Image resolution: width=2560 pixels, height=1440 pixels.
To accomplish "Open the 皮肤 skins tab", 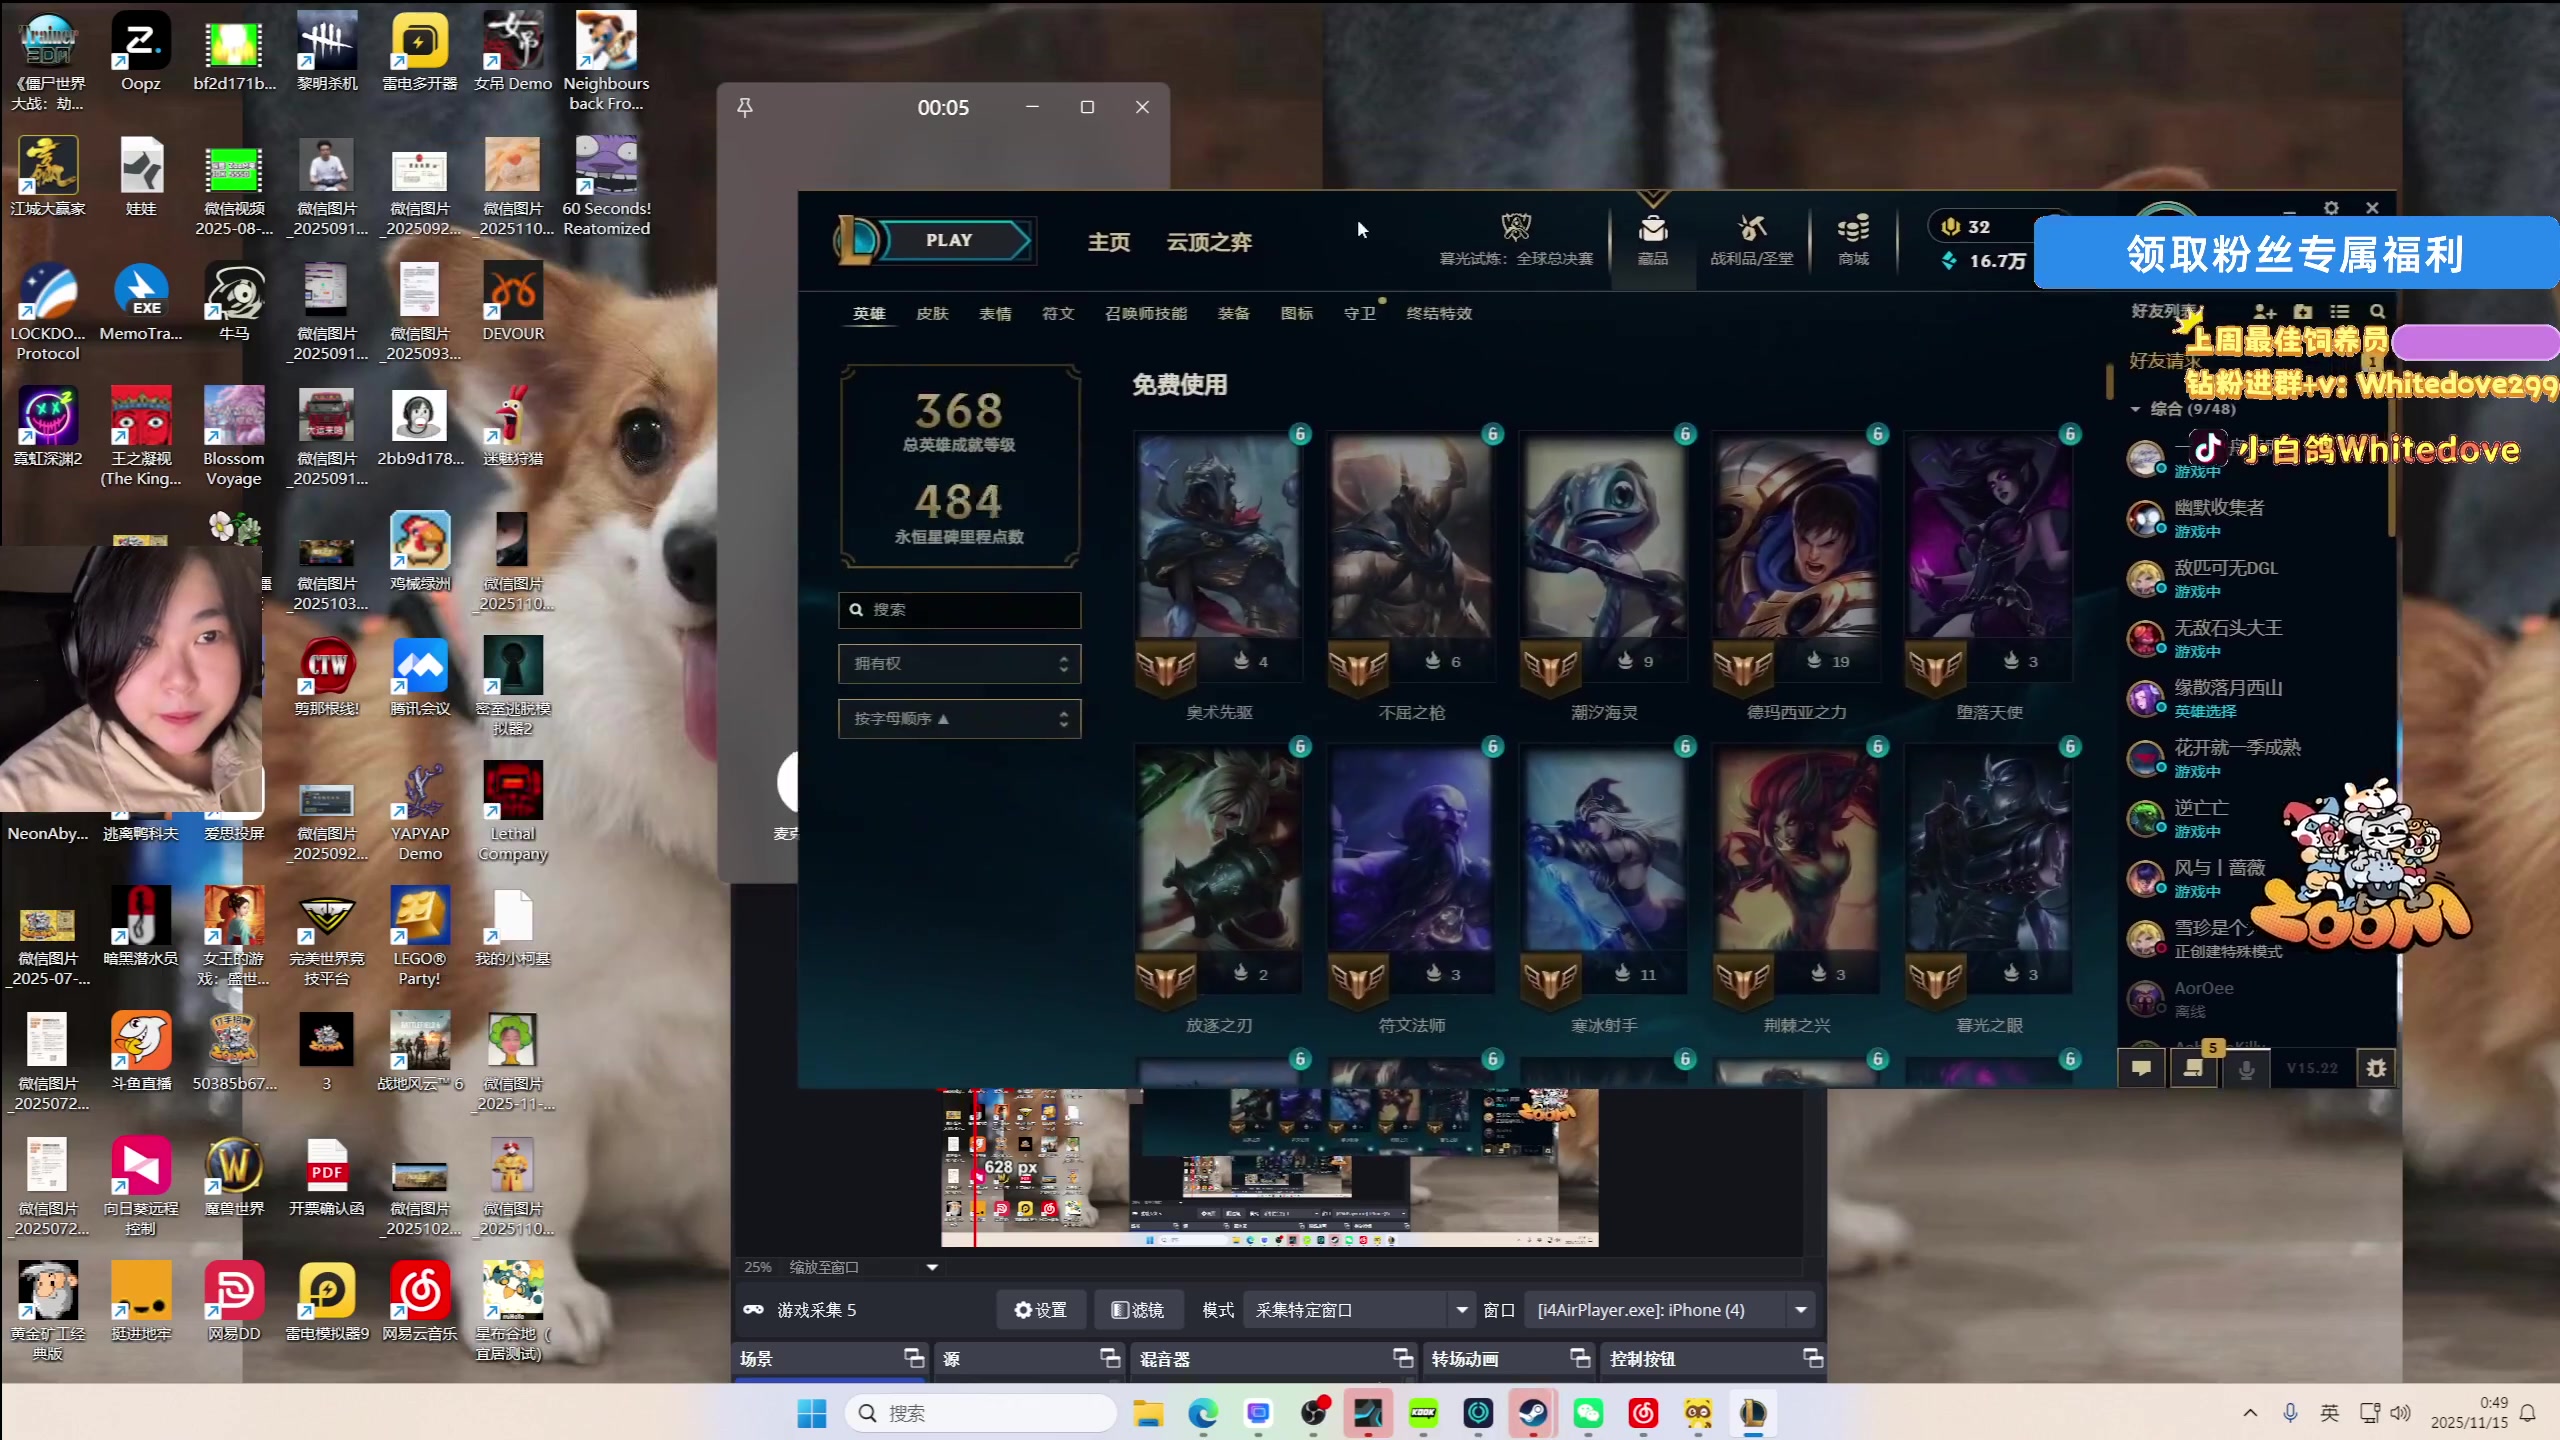I will [x=932, y=313].
